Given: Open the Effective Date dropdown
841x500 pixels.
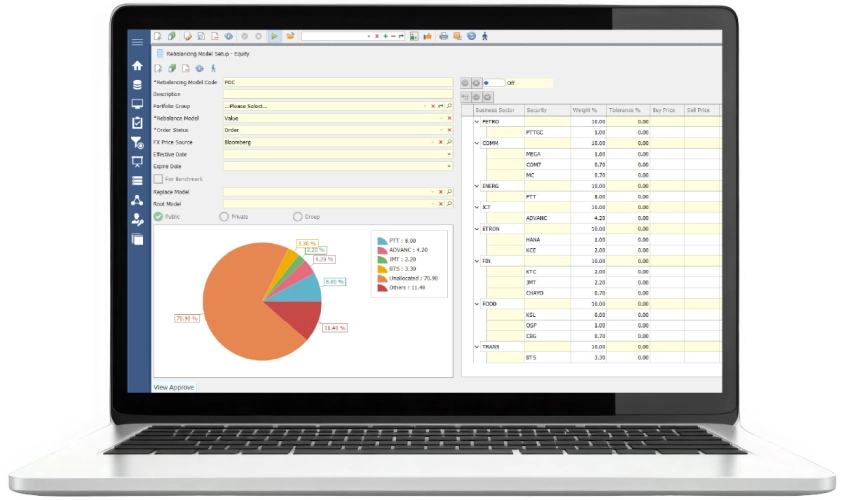Looking at the screenshot, I should [x=449, y=154].
